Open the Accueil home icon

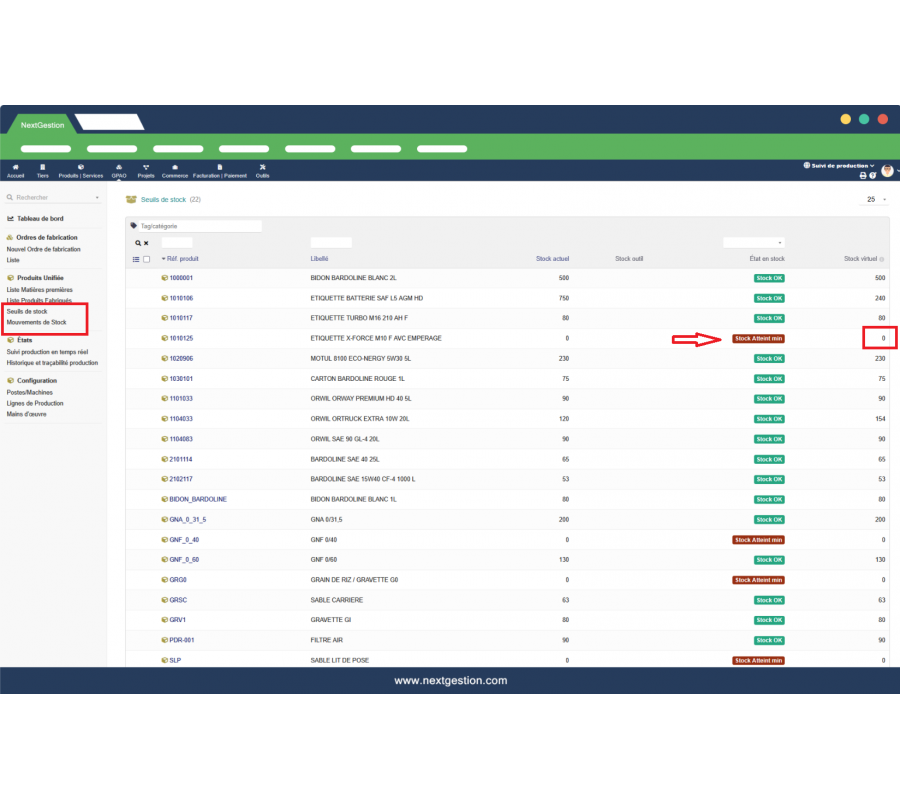point(15,170)
